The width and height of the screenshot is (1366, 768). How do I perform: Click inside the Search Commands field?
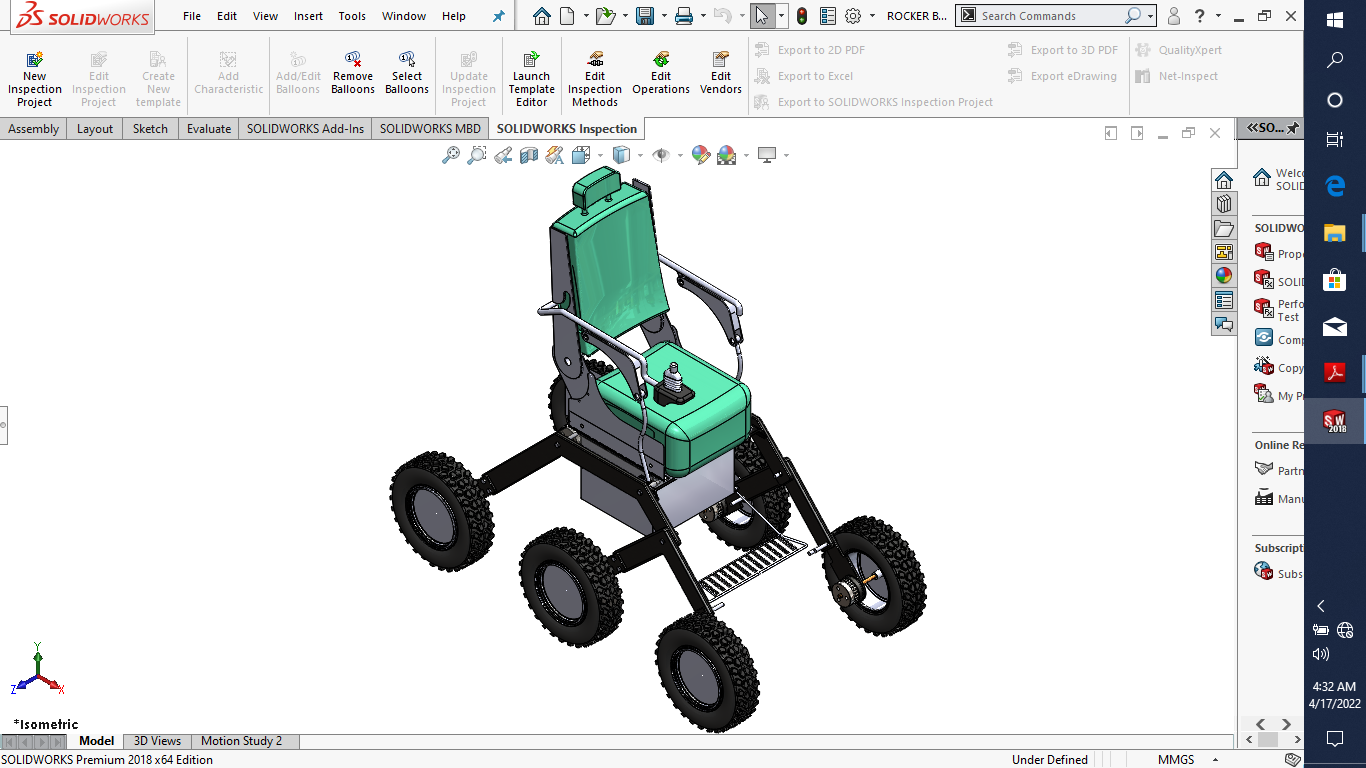click(x=1048, y=16)
